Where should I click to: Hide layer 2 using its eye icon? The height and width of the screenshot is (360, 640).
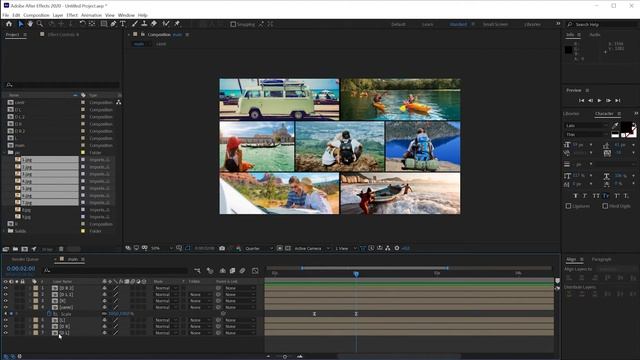(6, 294)
